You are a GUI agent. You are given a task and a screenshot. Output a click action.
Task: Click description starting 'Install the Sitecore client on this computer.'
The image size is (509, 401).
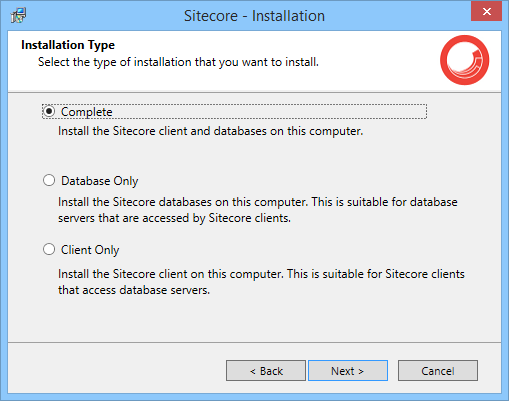[x=261, y=282]
